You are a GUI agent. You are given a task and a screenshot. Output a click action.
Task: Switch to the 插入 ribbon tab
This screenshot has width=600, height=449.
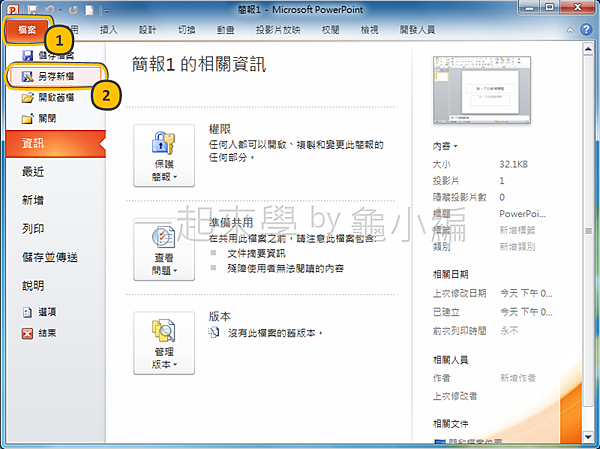pyautogui.click(x=109, y=30)
